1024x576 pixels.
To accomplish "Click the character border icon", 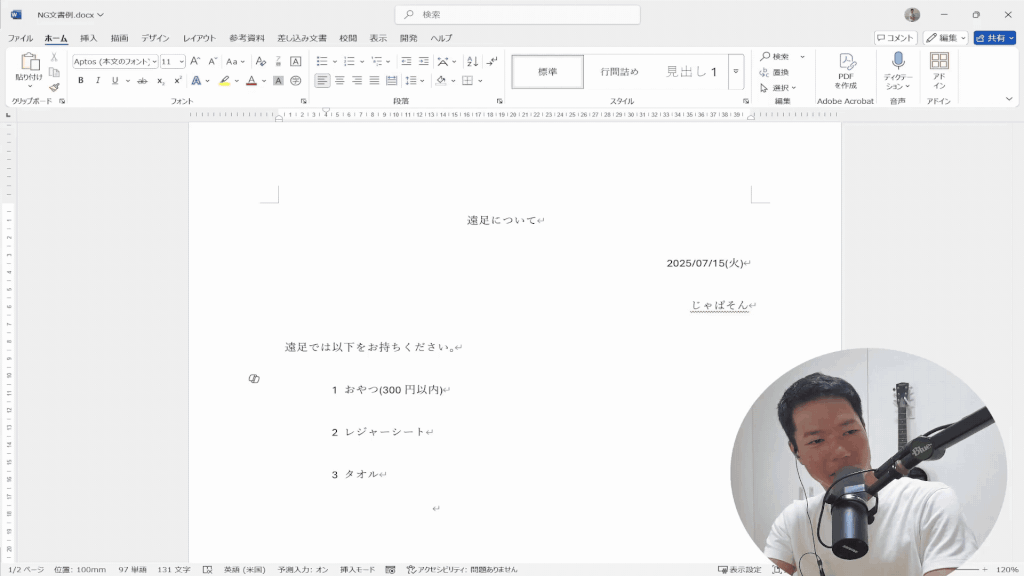I will click(295, 61).
